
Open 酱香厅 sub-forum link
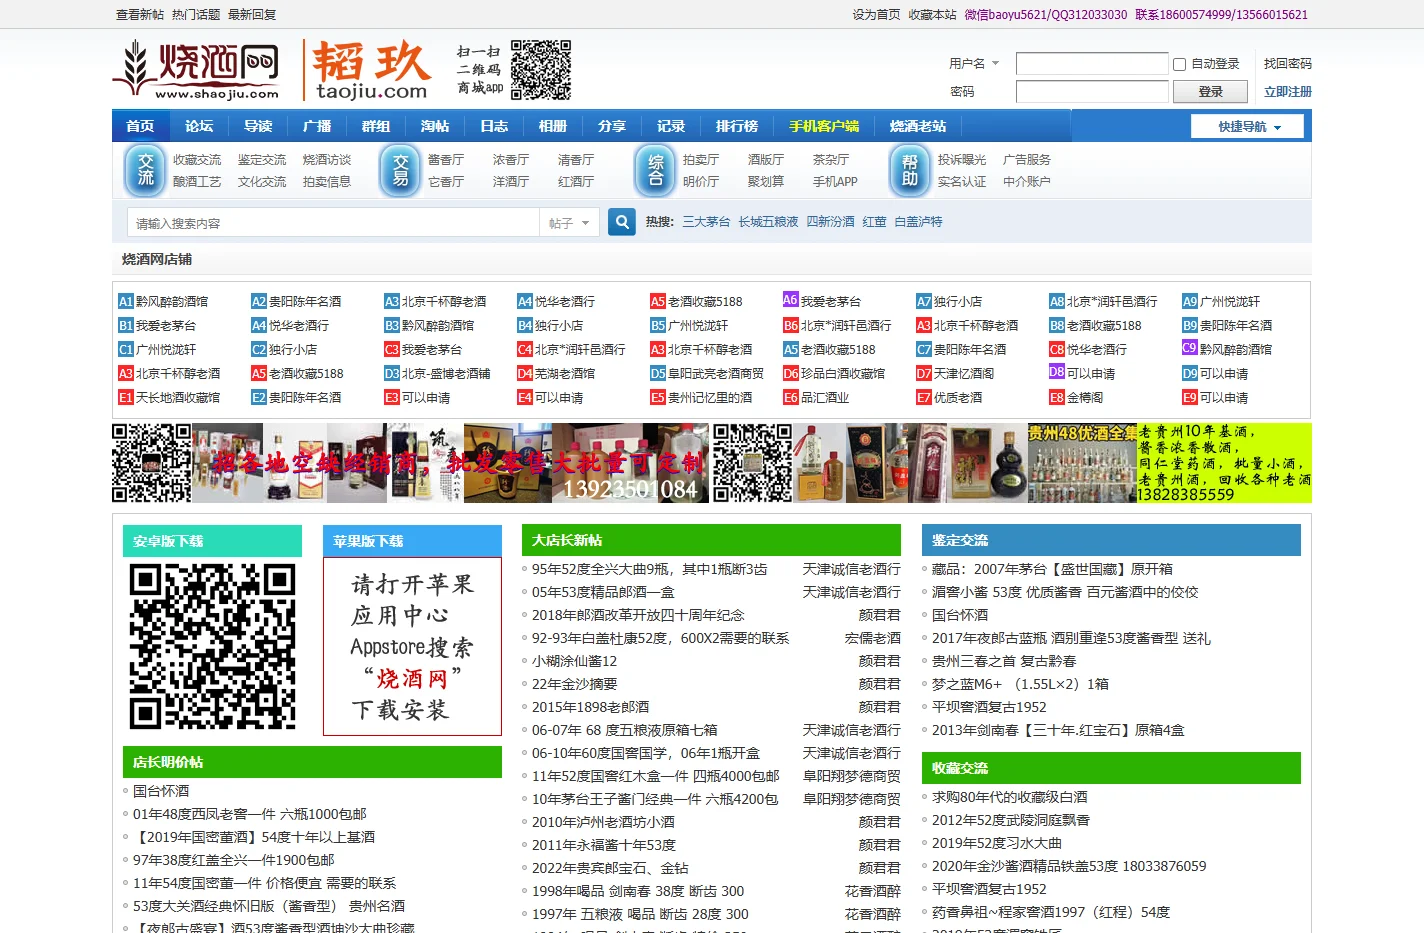click(446, 160)
